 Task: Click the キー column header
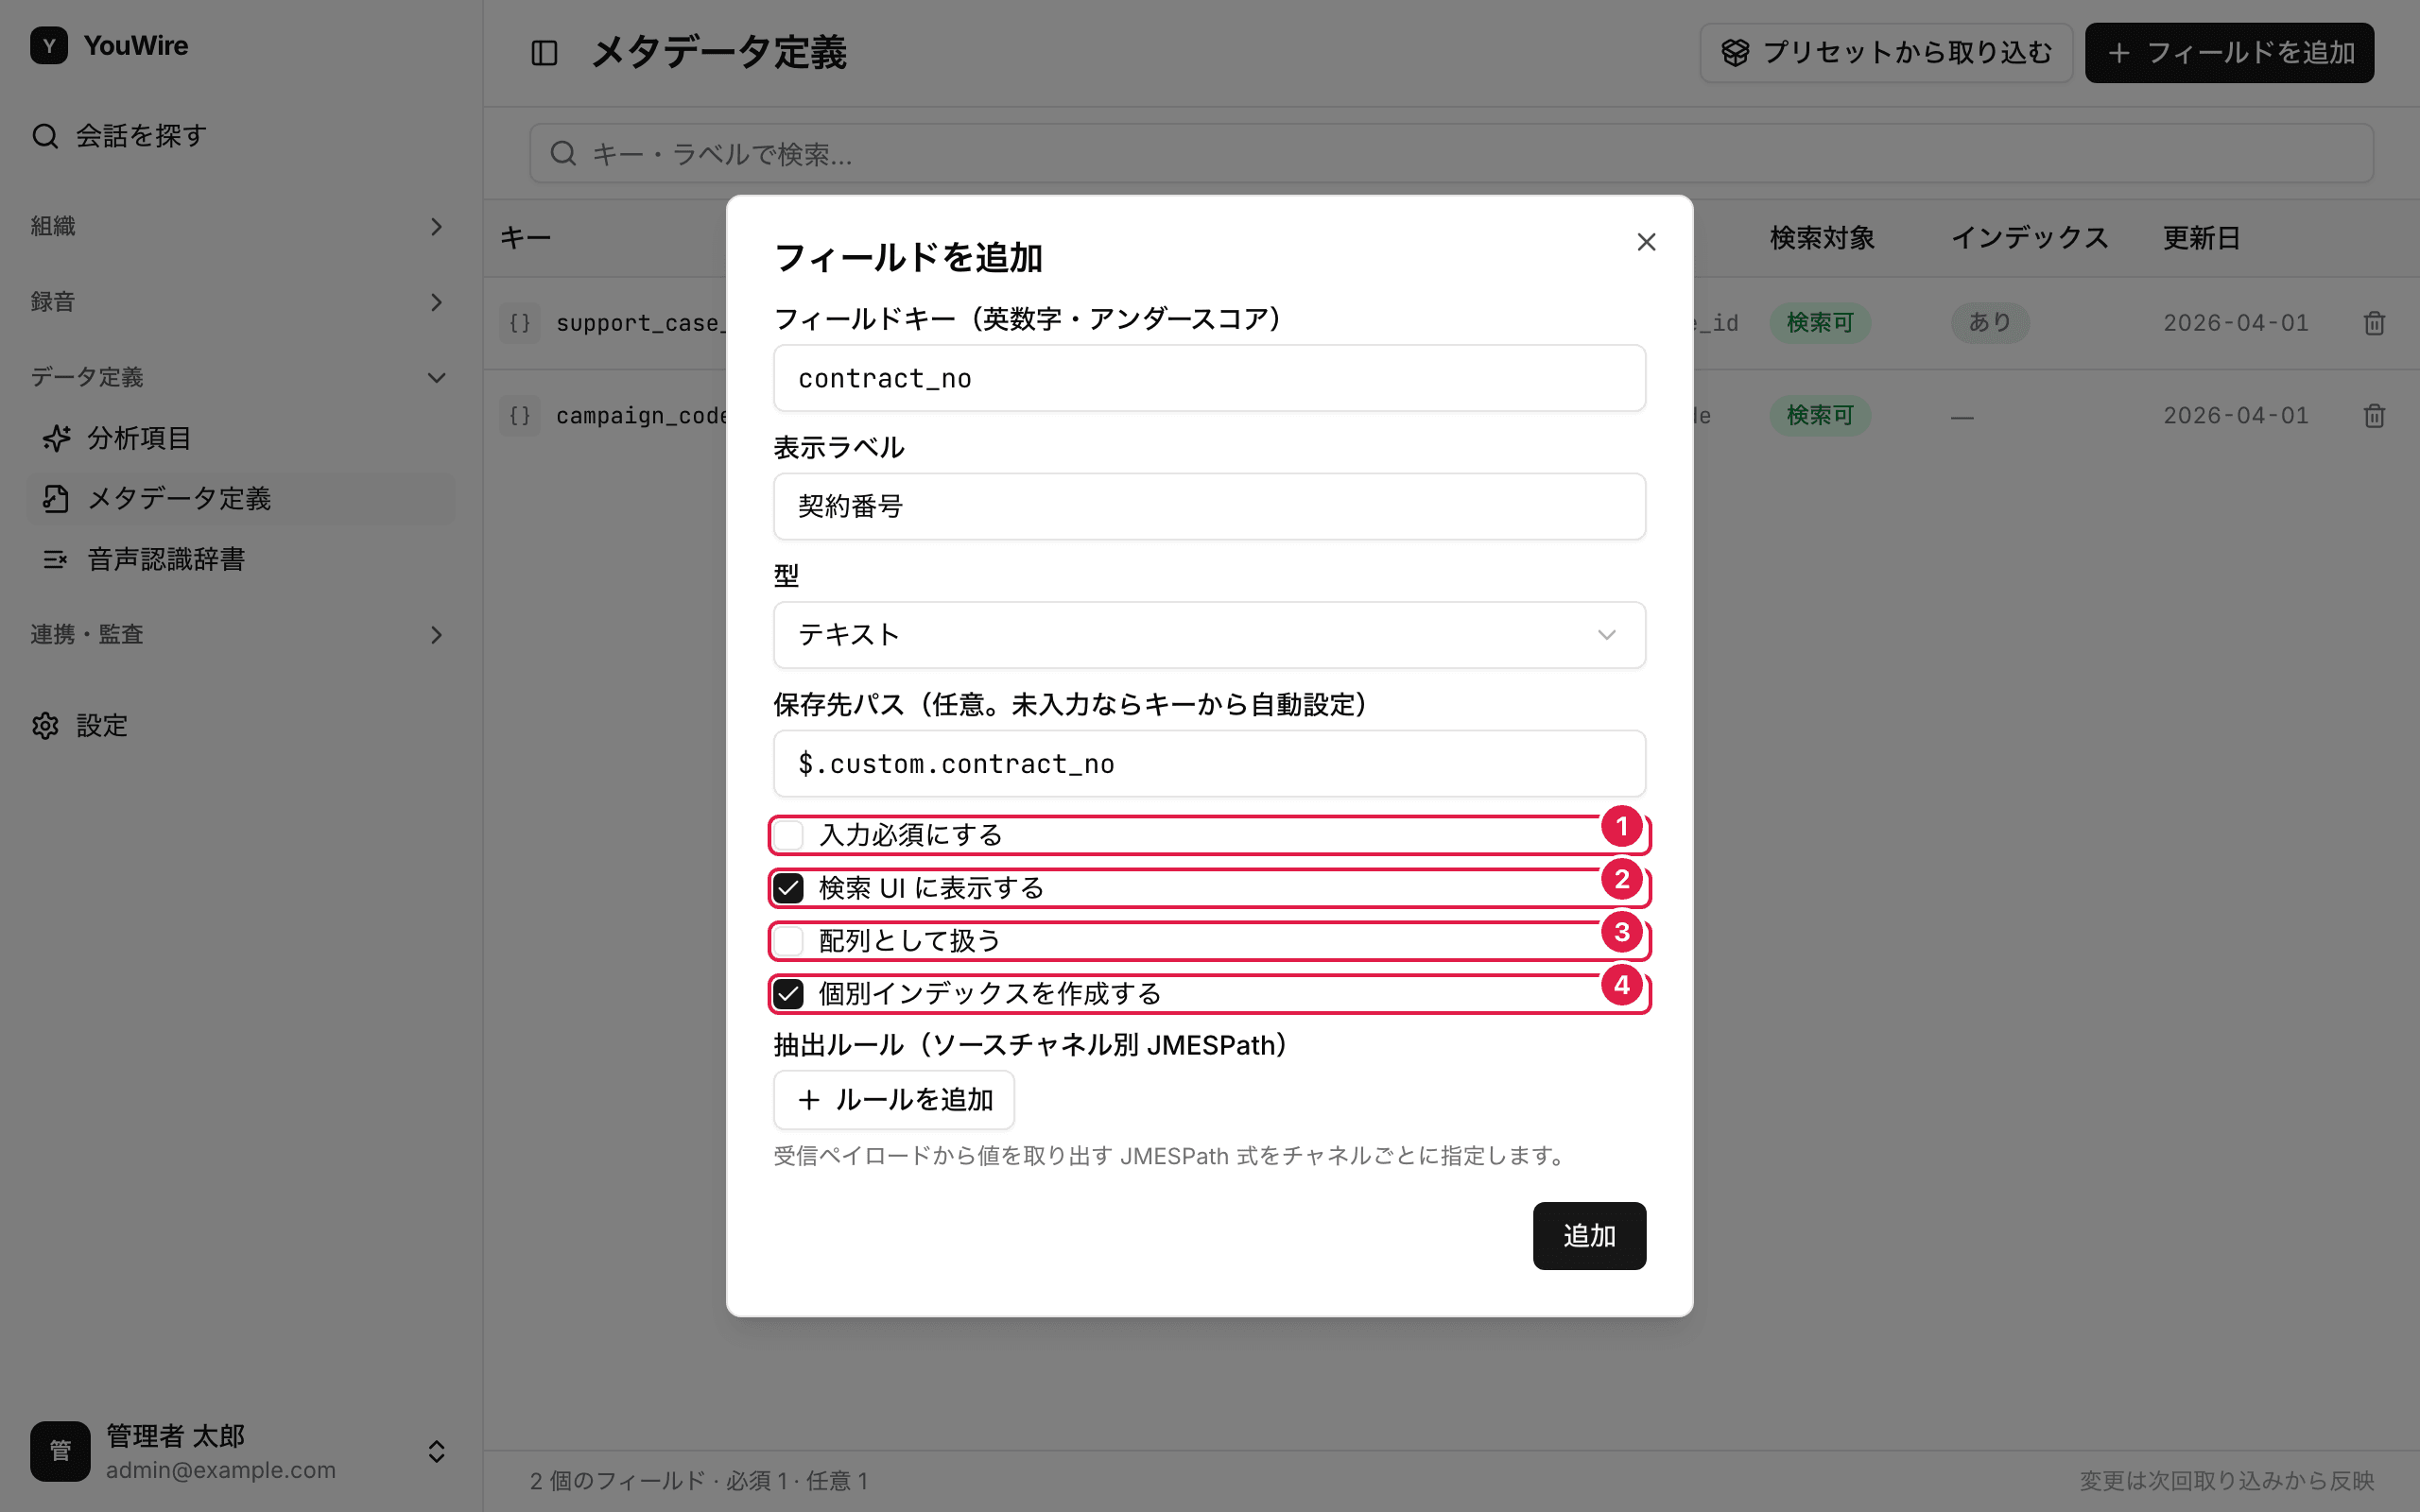click(x=525, y=238)
